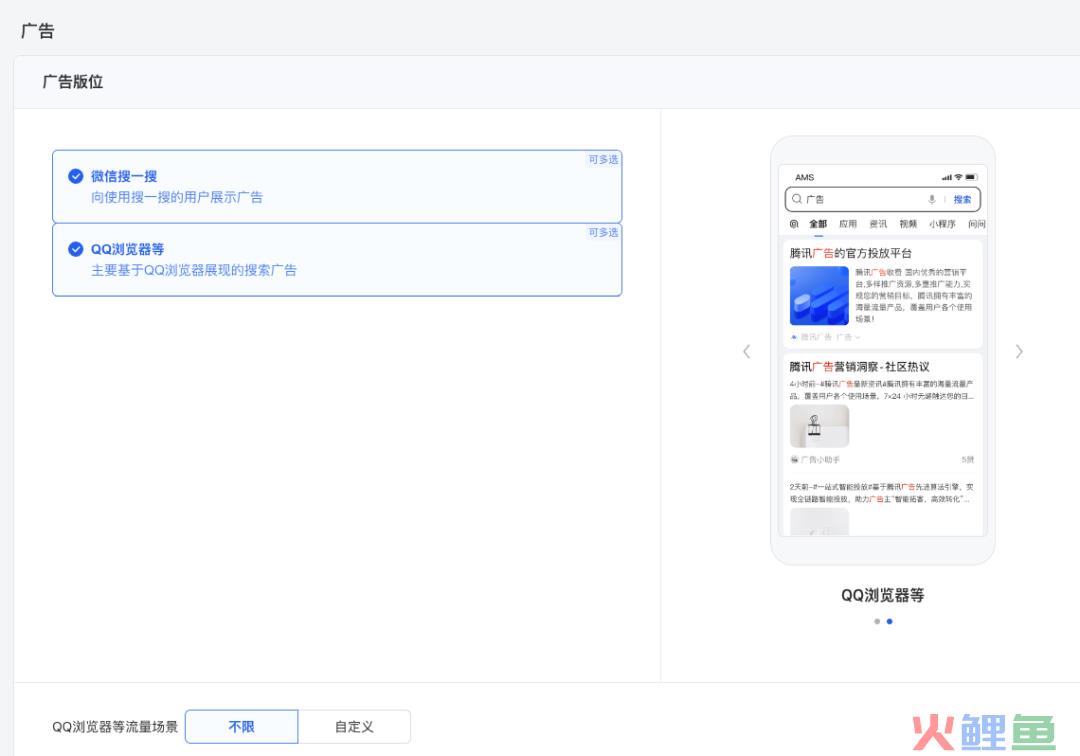Tap the magnifier icon in preview search bar

(x=796, y=199)
